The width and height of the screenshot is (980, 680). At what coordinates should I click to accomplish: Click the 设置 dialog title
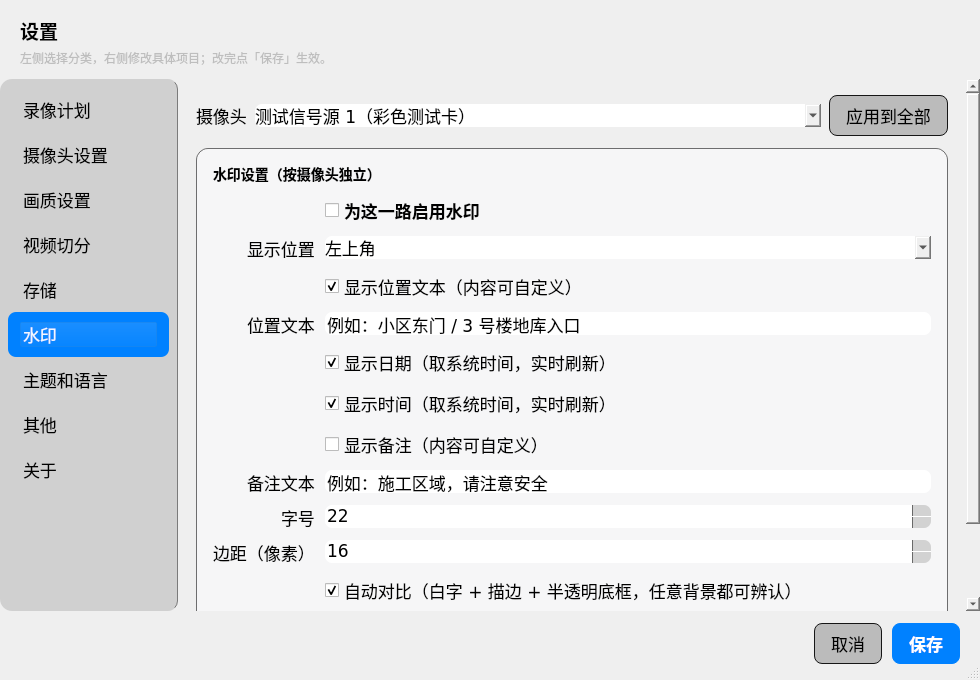pos(39,32)
